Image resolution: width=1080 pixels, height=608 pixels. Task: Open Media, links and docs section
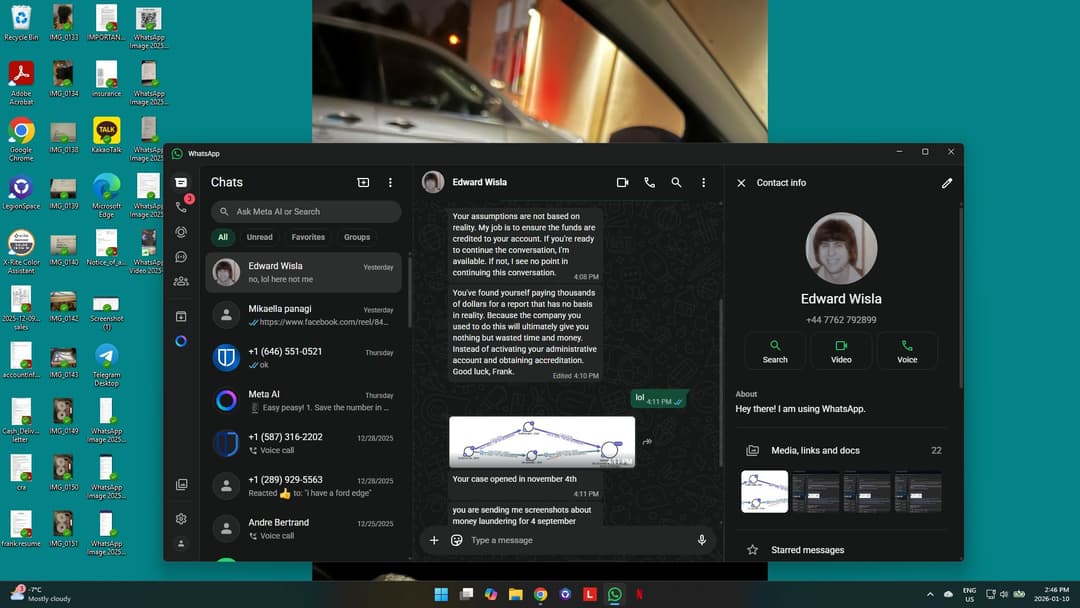pos(843,450)
